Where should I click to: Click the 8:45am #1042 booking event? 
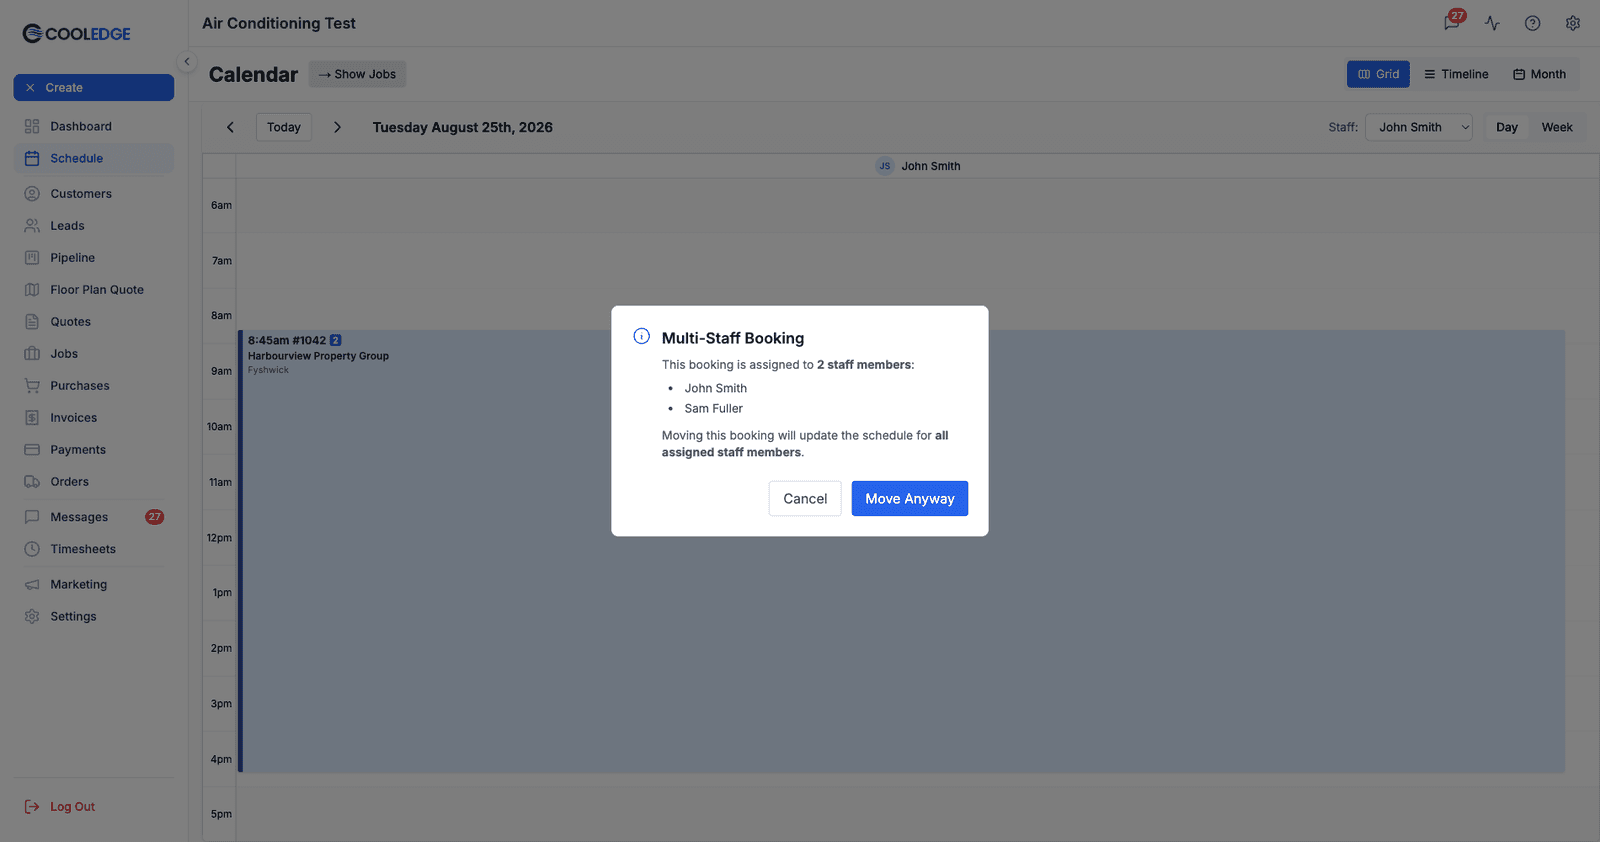(901, 551)
